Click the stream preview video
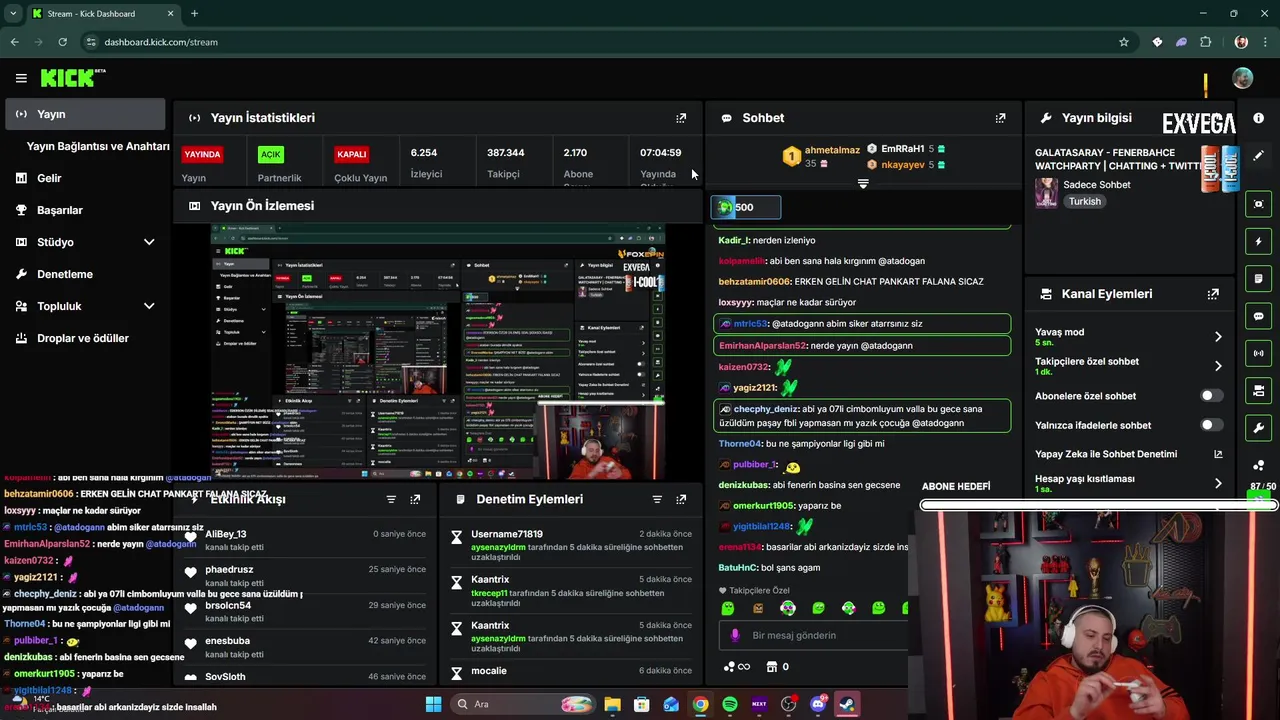This screenshot has height=720, width=1280. (438, 352)
